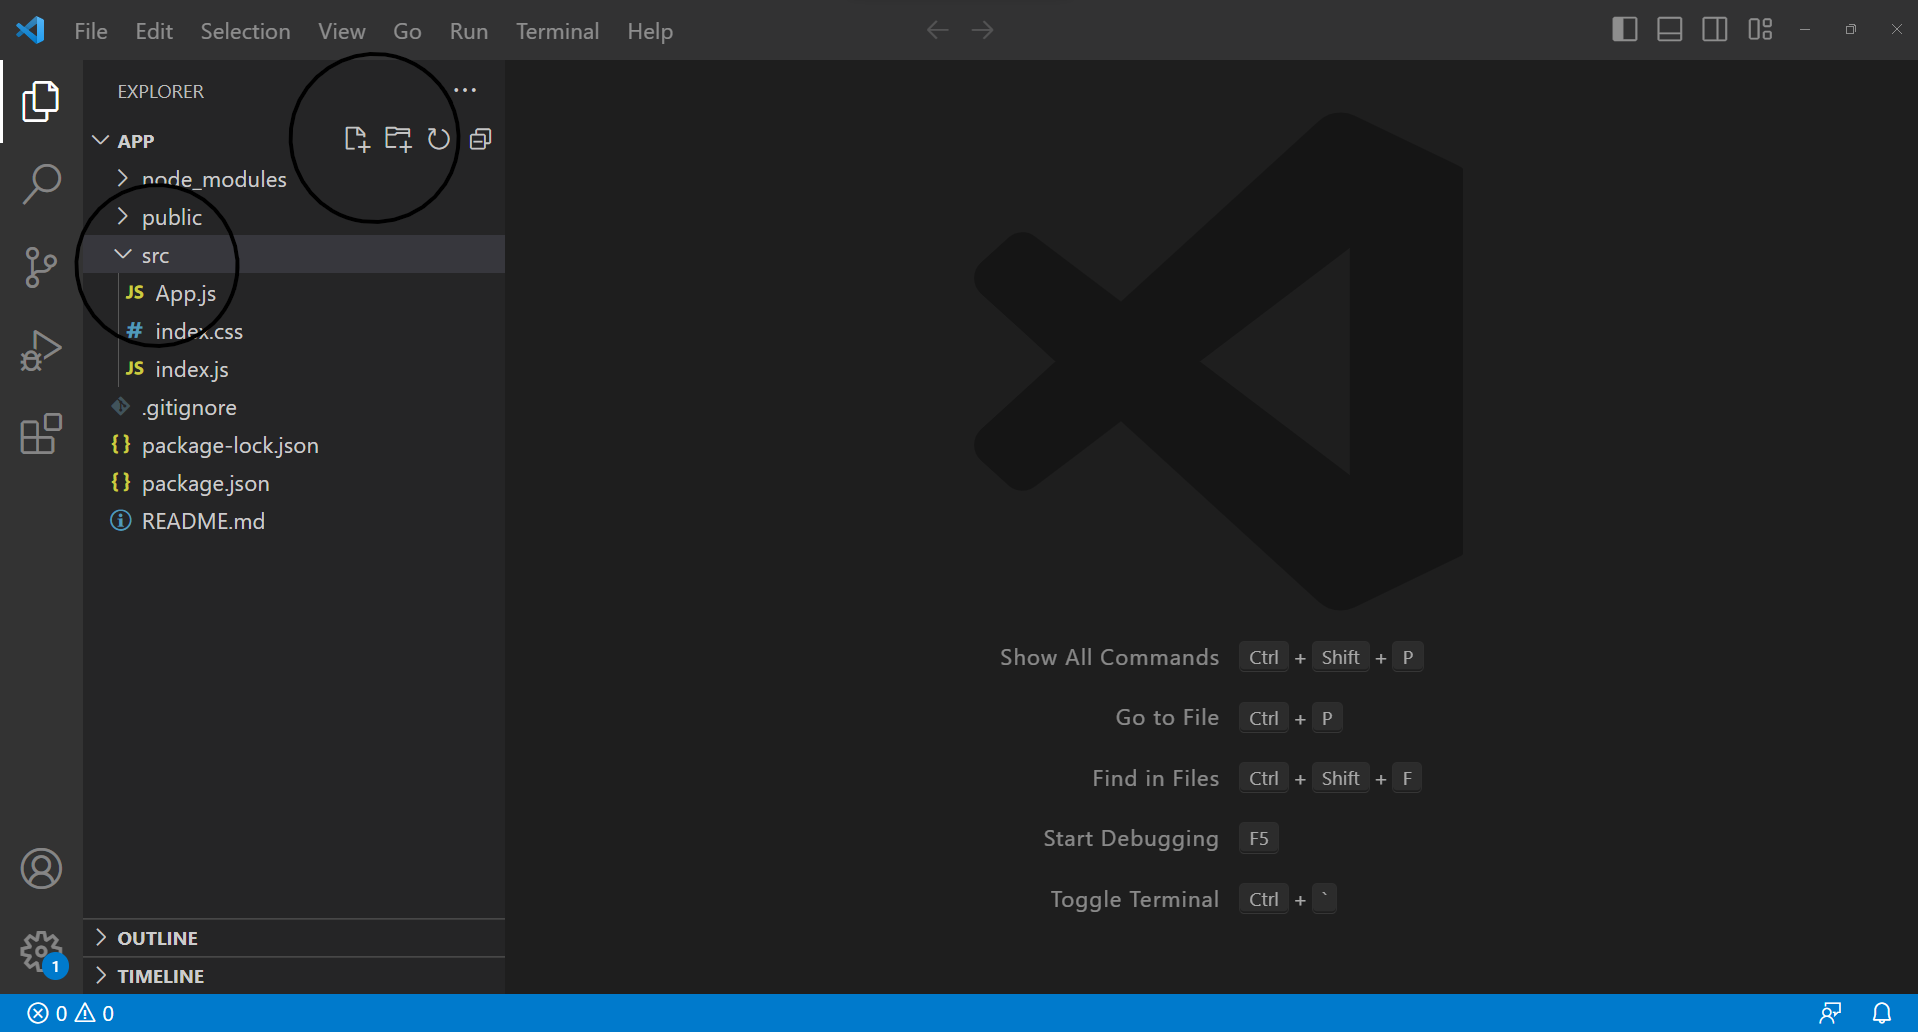1918x1032 pixels.
Task: Expand the TIMELINE section
Action: 294,976
